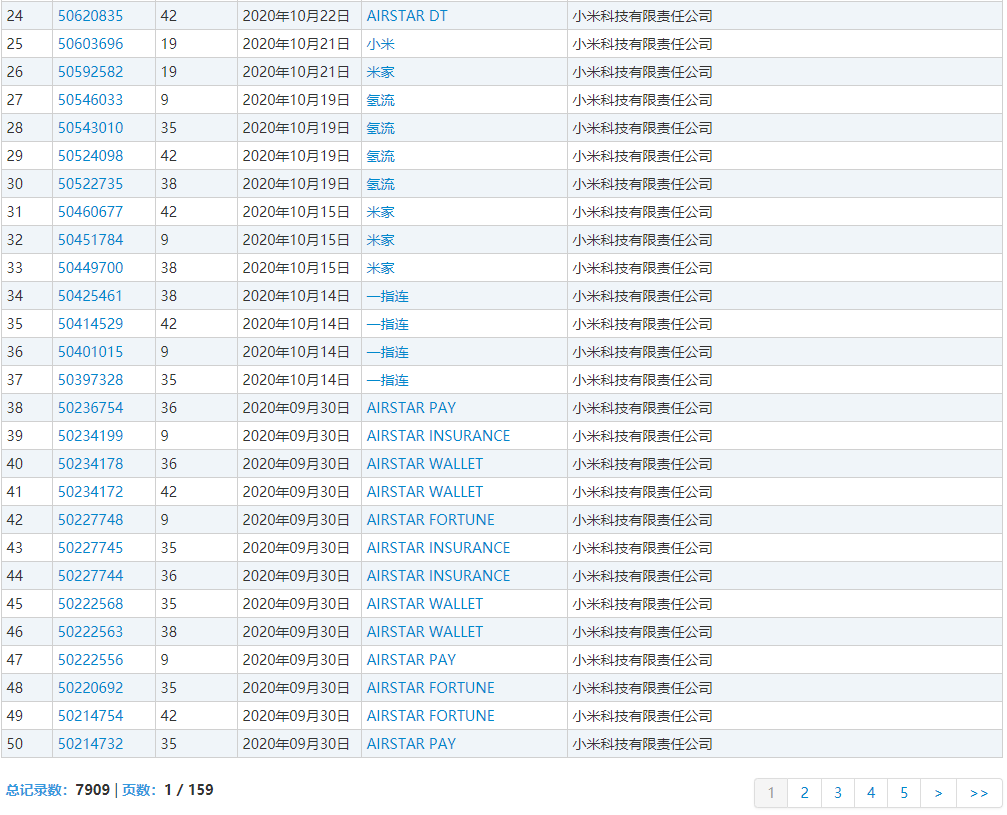Viewport: 1007px width, 815px height.
Task: Click AIRSTAR INSURANCE trademark in row 44
Action: point(439,576)
